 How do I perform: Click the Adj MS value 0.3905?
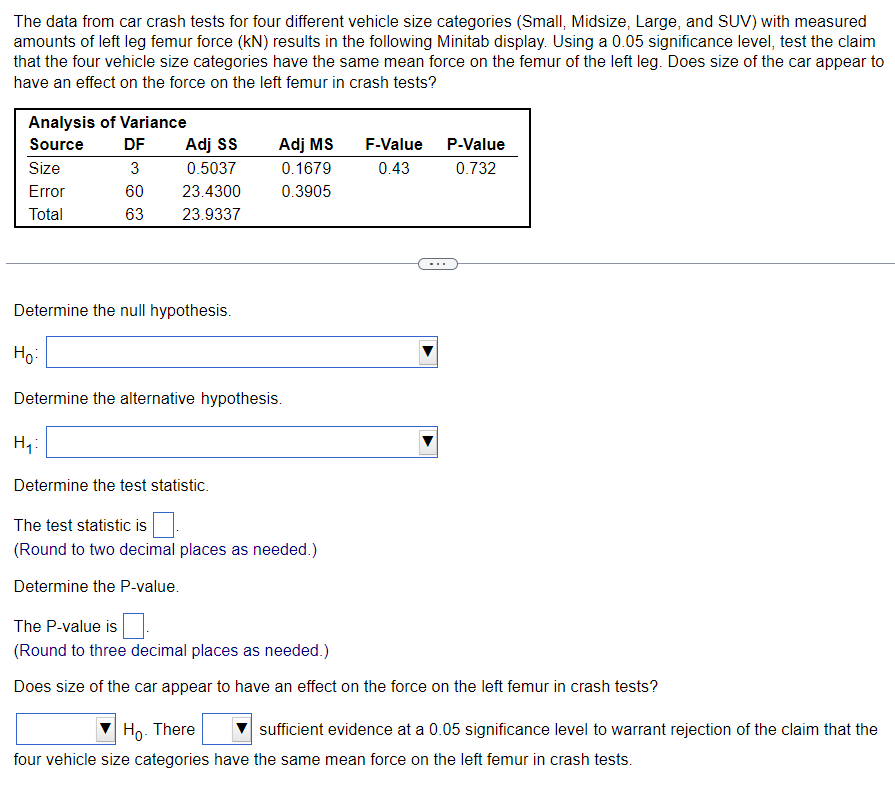click(306, 191)
